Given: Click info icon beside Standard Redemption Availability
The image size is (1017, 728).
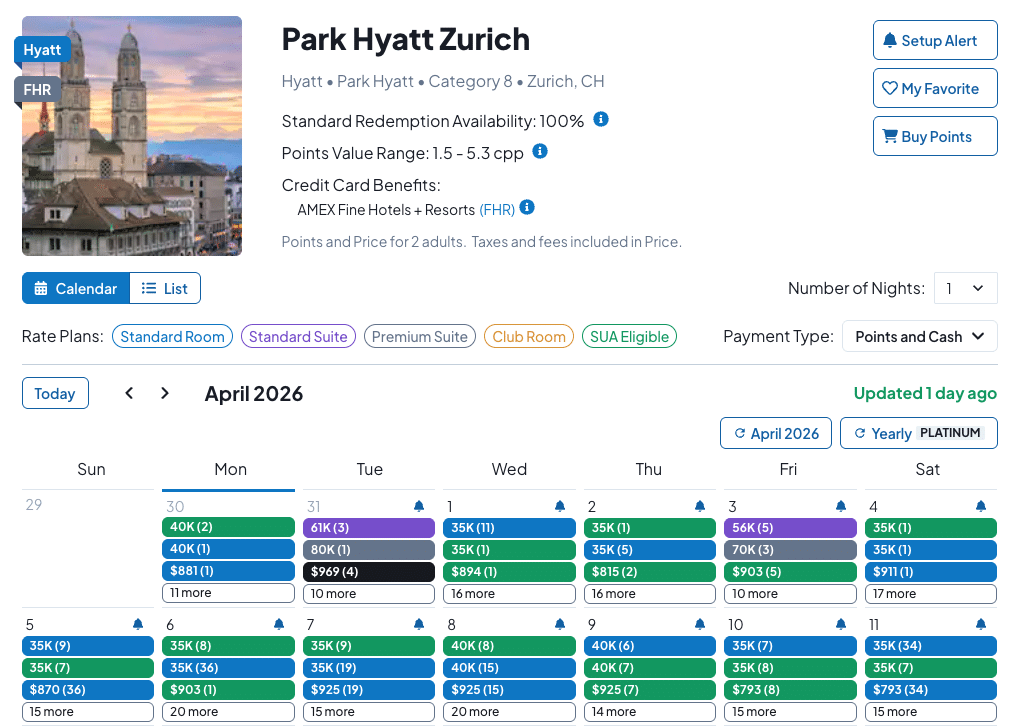Looking at the screenshot, I should [x=601, y=119].
